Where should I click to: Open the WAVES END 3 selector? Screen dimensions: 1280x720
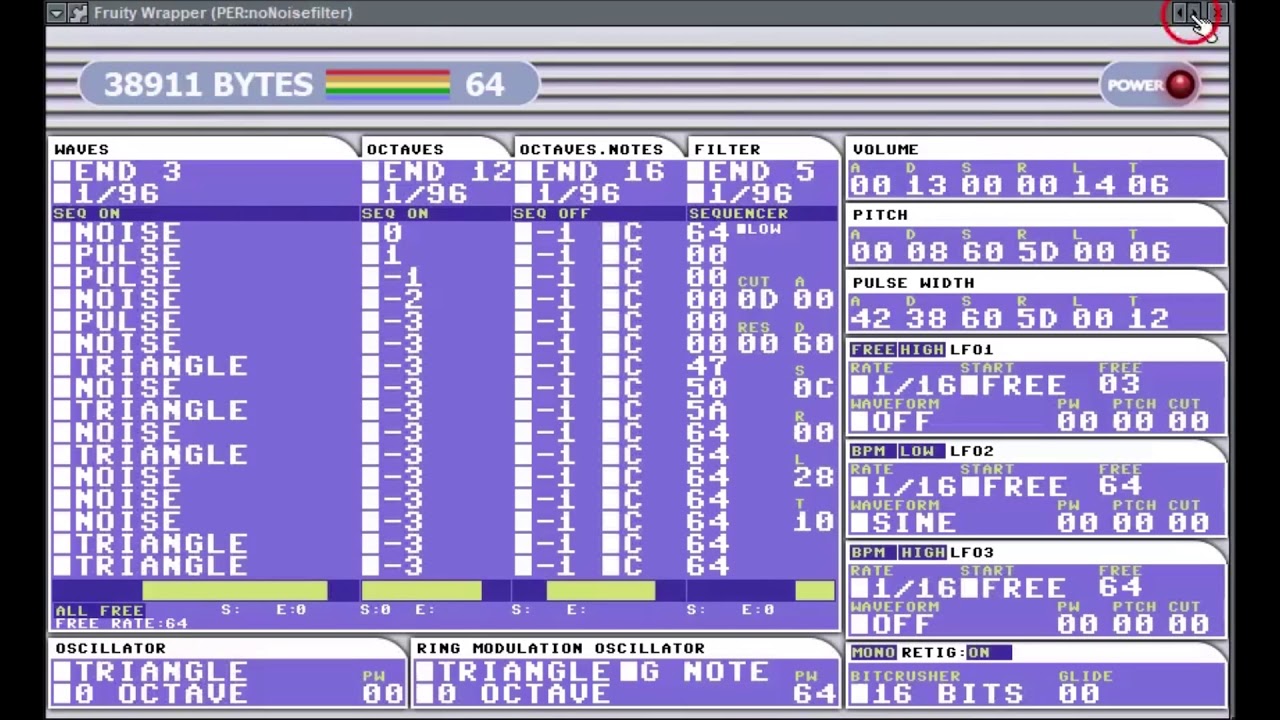[x=118, y=172]
